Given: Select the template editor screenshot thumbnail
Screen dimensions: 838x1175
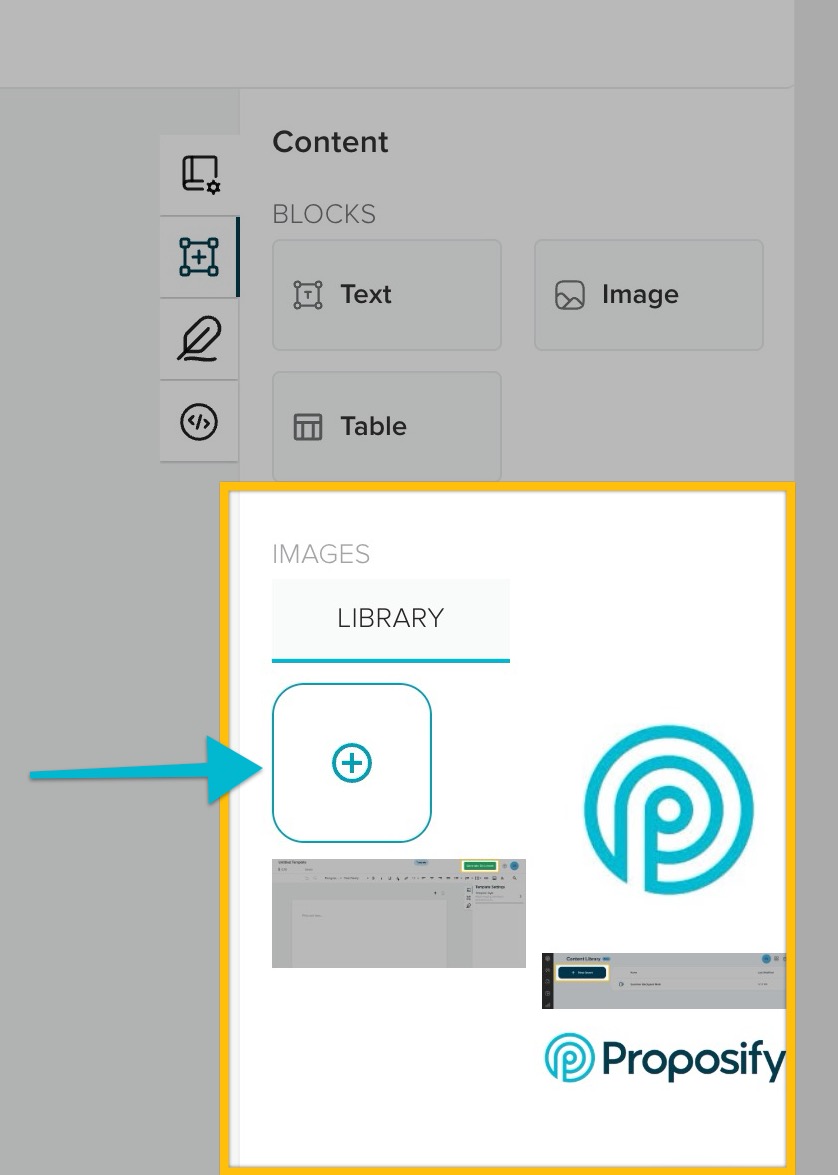Looking at the screenshot, I should tap(399, 913).
